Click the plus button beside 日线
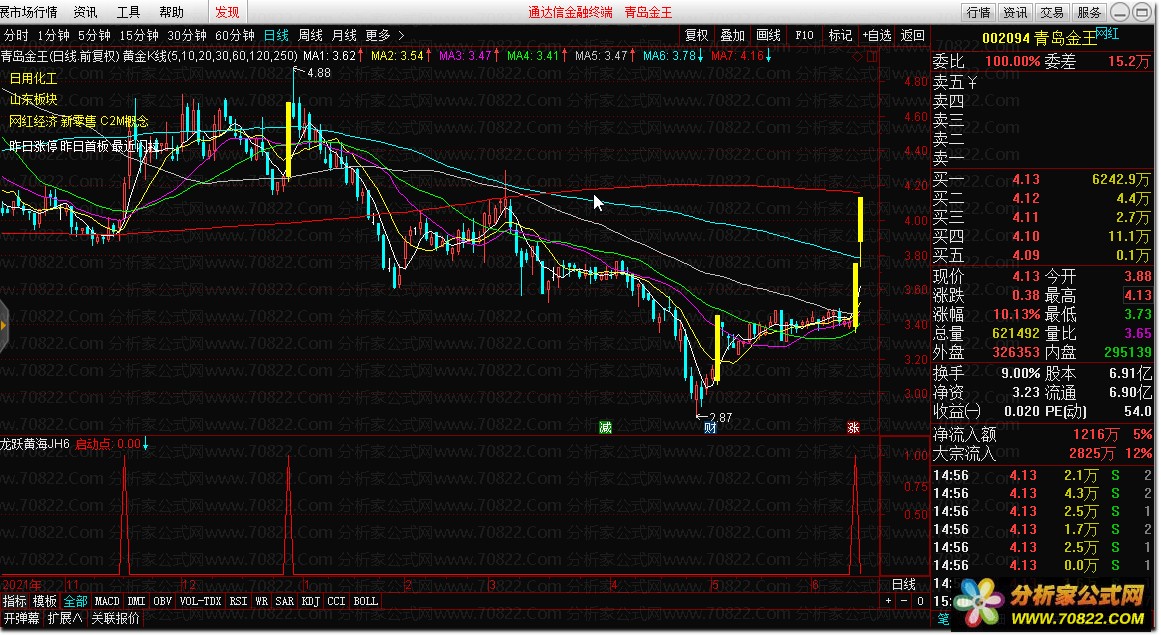The width and height of the screenshot is (1161, 635). (x=889, y=601)
